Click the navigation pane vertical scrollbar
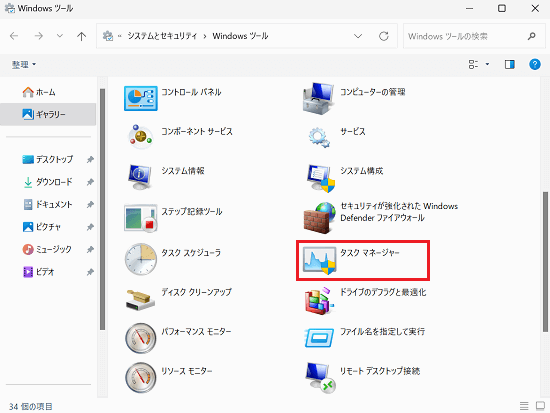 pos(102,209)
